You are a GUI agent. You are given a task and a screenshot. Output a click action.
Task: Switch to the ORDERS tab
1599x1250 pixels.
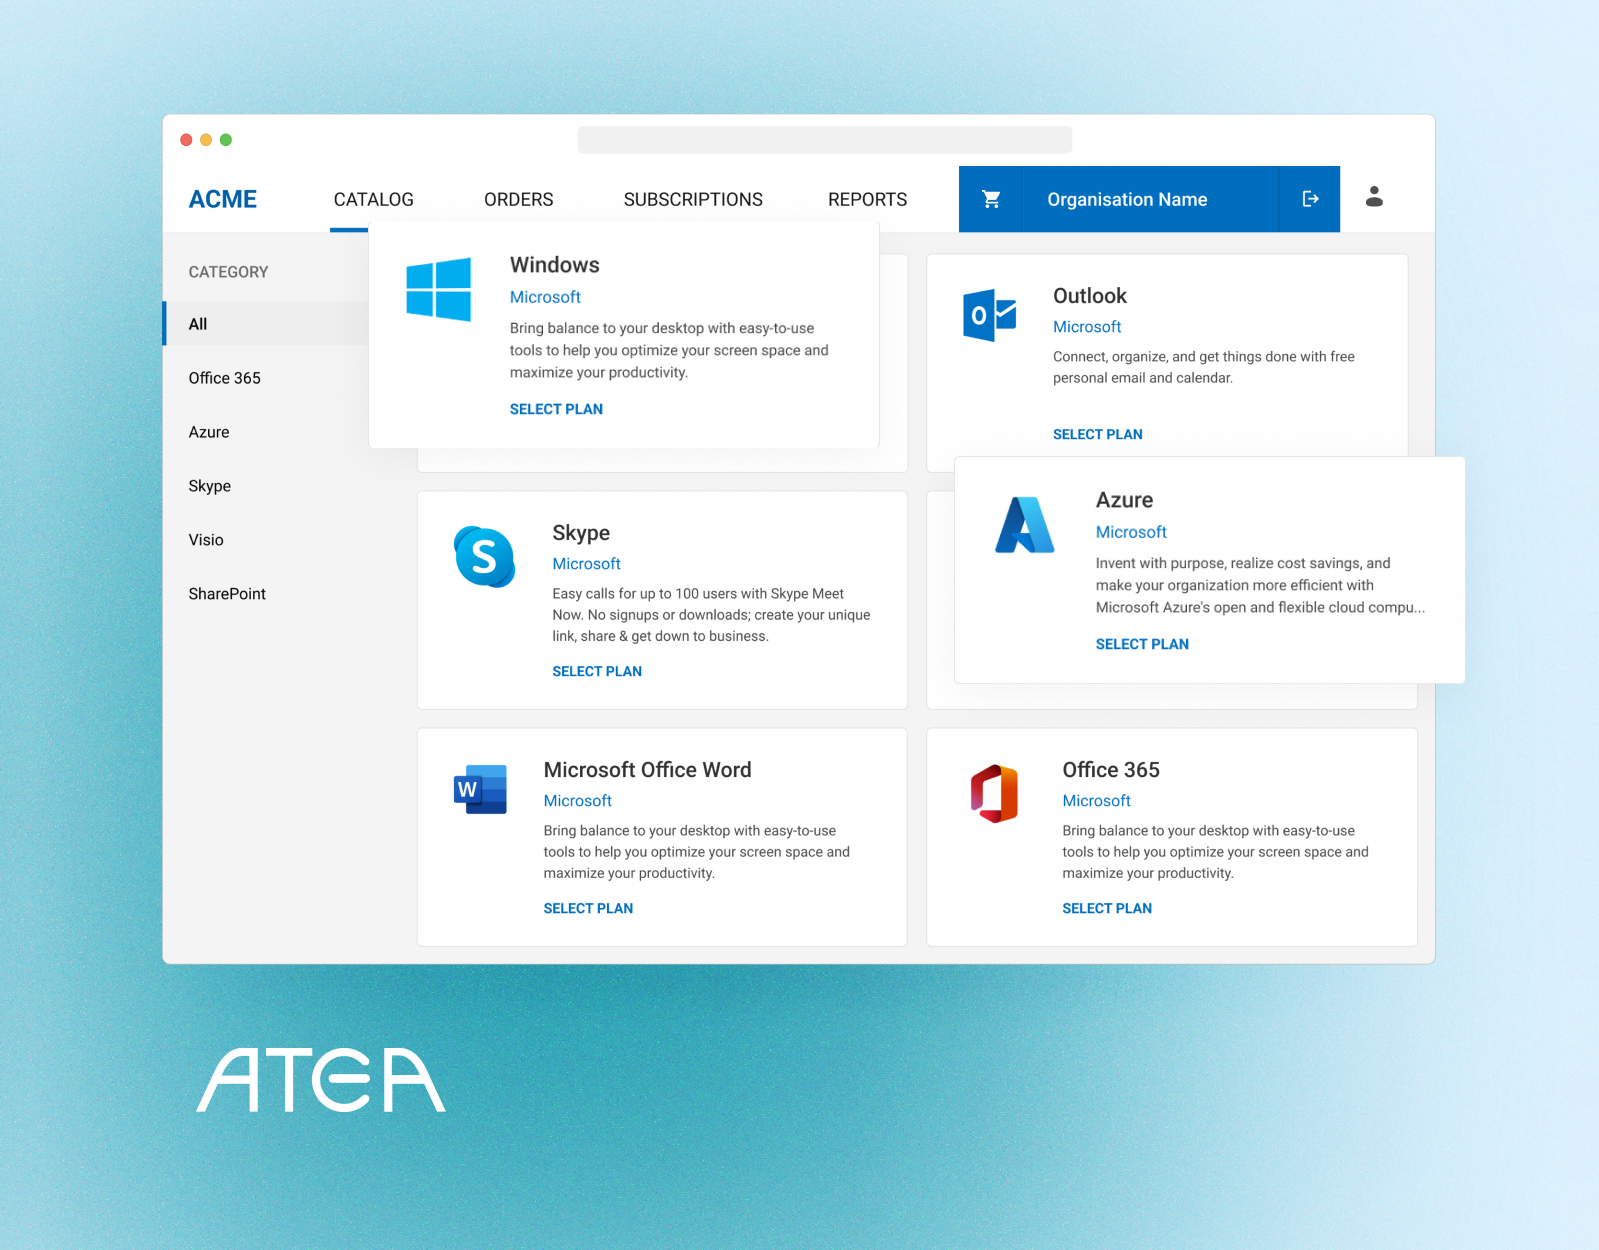coord(518,199)
